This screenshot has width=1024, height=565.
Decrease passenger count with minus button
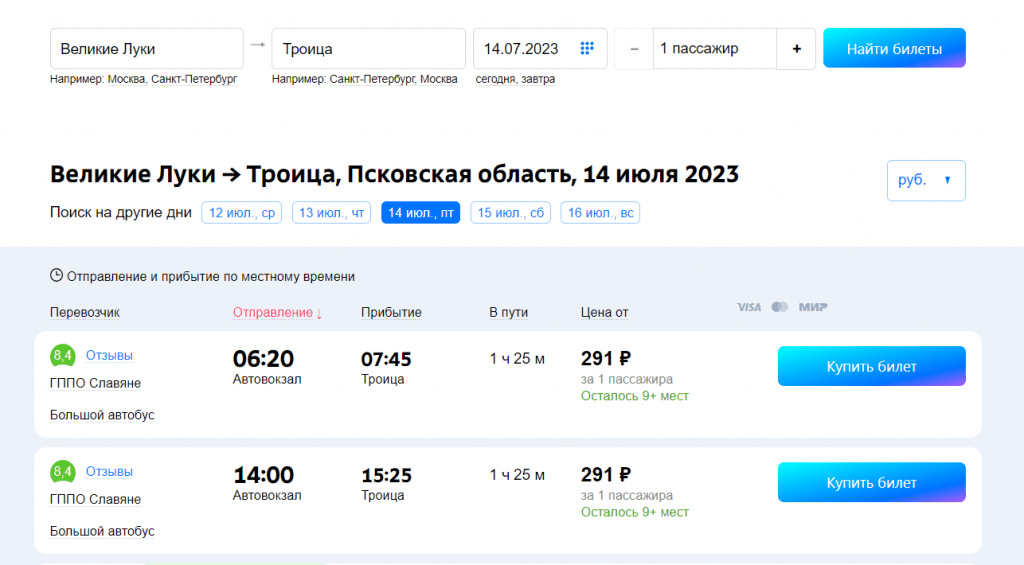(633, 48)
